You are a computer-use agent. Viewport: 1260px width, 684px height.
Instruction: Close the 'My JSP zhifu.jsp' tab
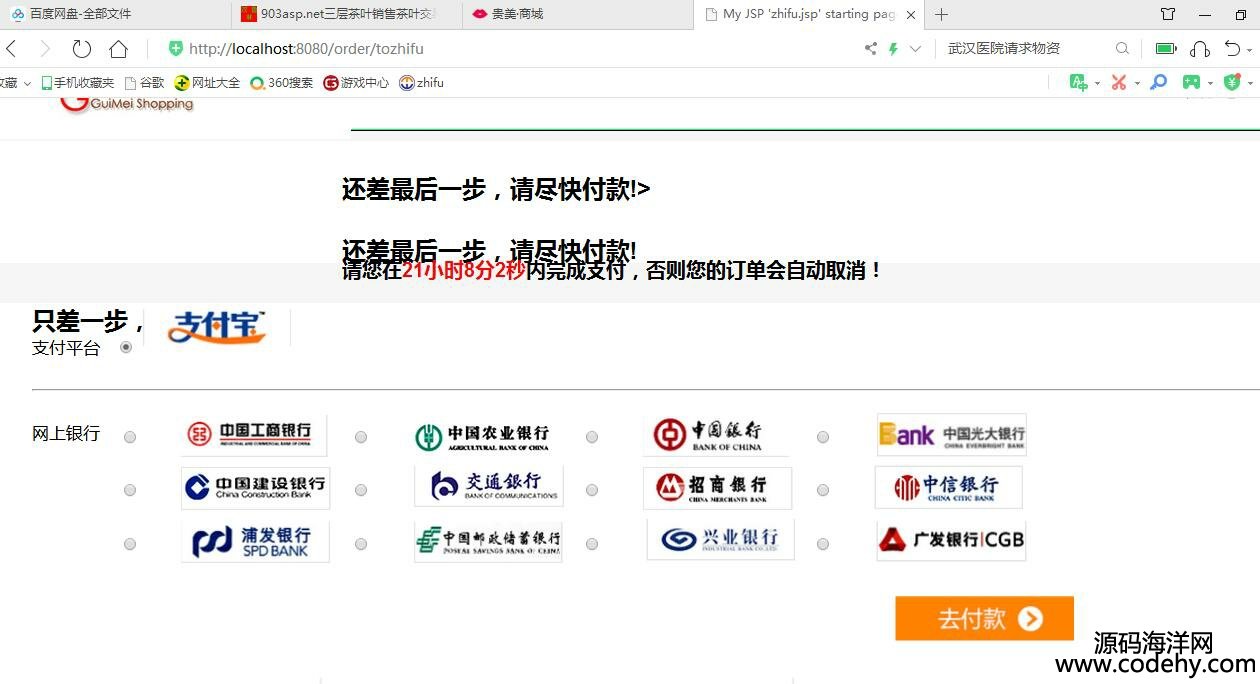pyautogui.click(x=910, y=14)
